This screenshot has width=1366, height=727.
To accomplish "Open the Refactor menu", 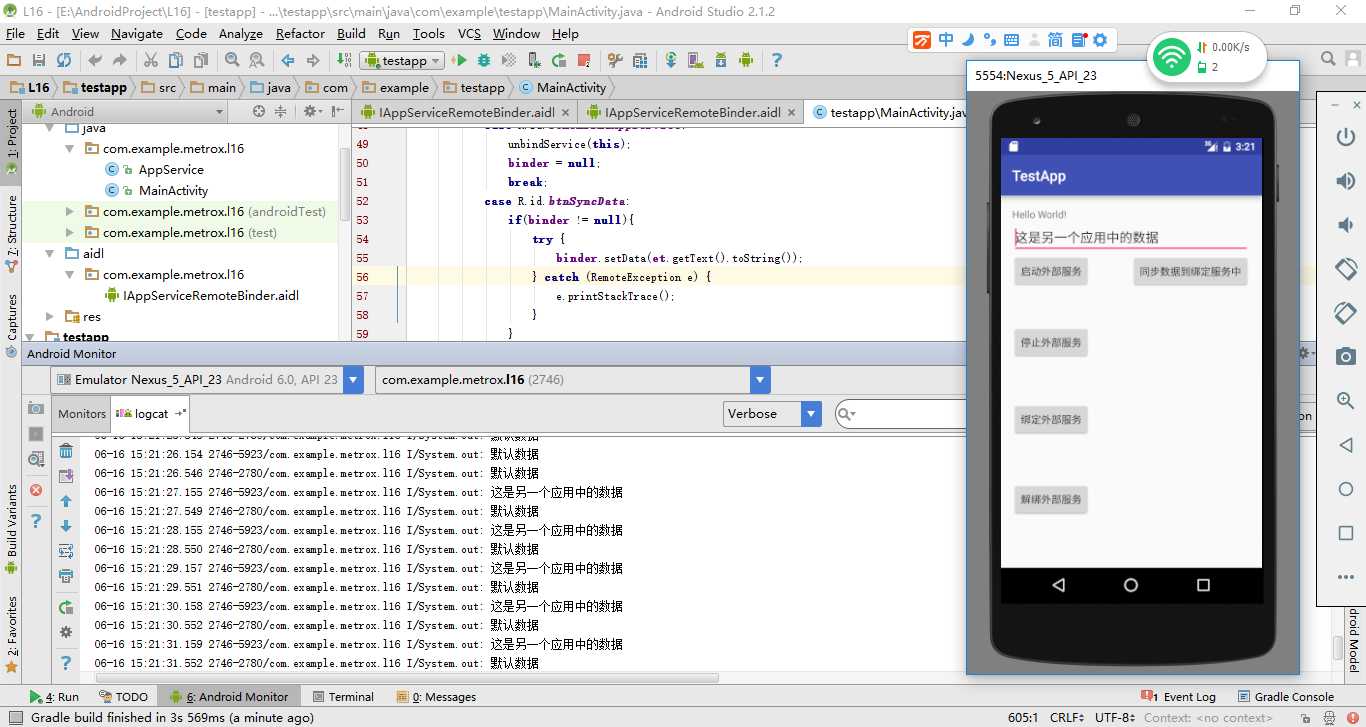I will coord(300,33).
